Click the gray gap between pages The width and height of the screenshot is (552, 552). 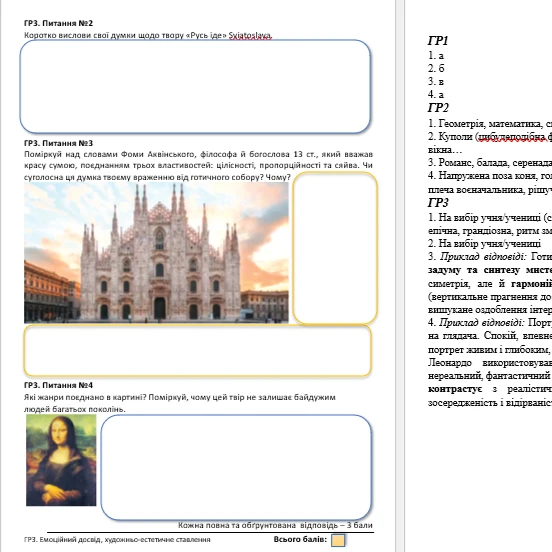coord(400,276)
